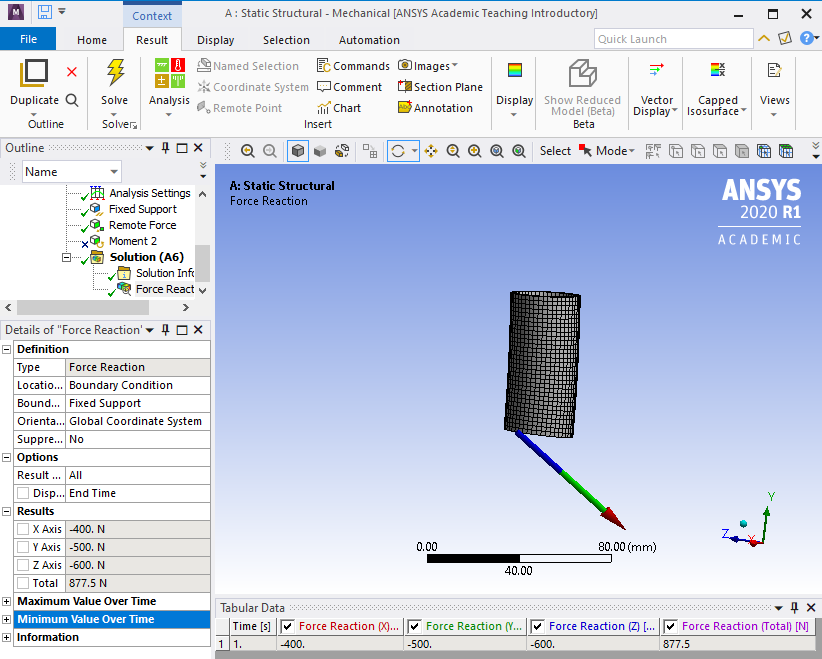Click the Duplicate outline icon

(x=34, y=74)
